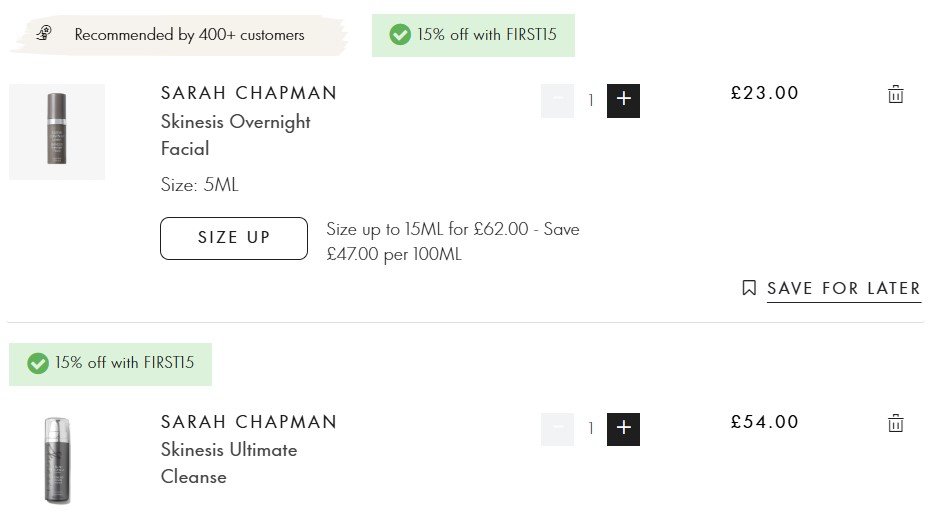Click the Ultimate Cleanse quantity number field
Screen dimensions: 931x517
pyautogui.click(x=591, y=429)
